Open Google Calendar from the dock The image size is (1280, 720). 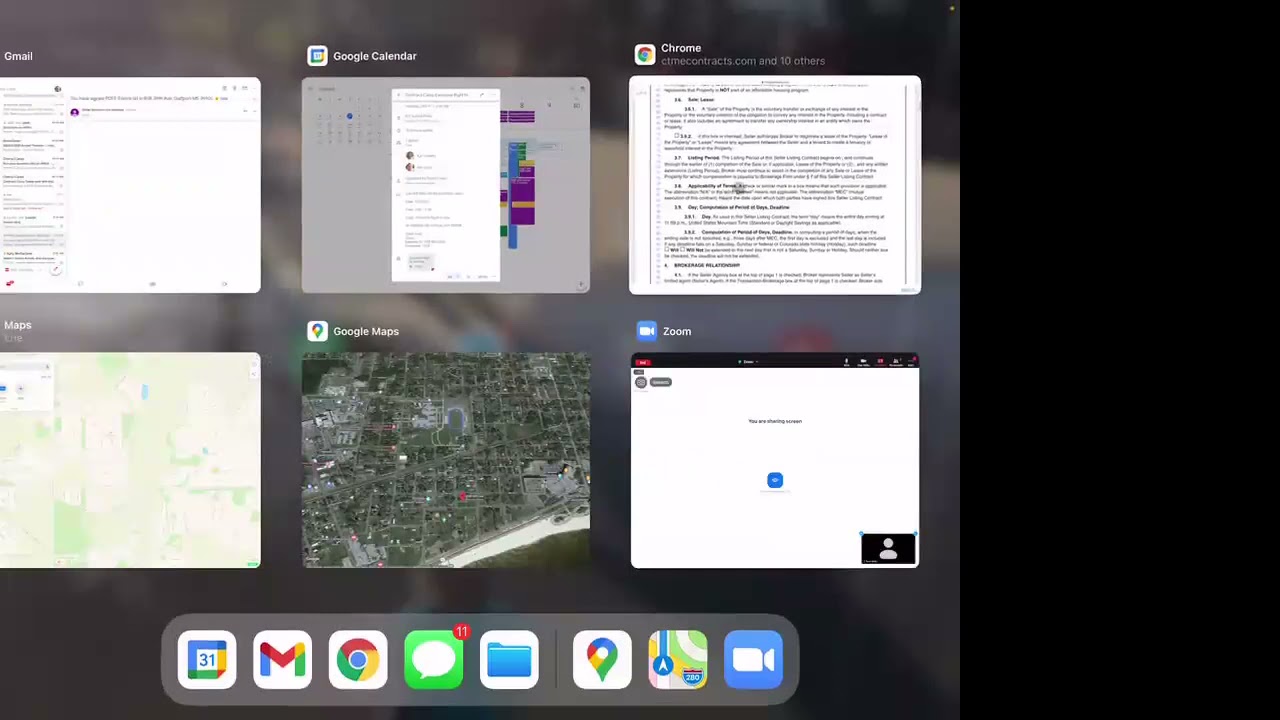[x=207, y=660]
